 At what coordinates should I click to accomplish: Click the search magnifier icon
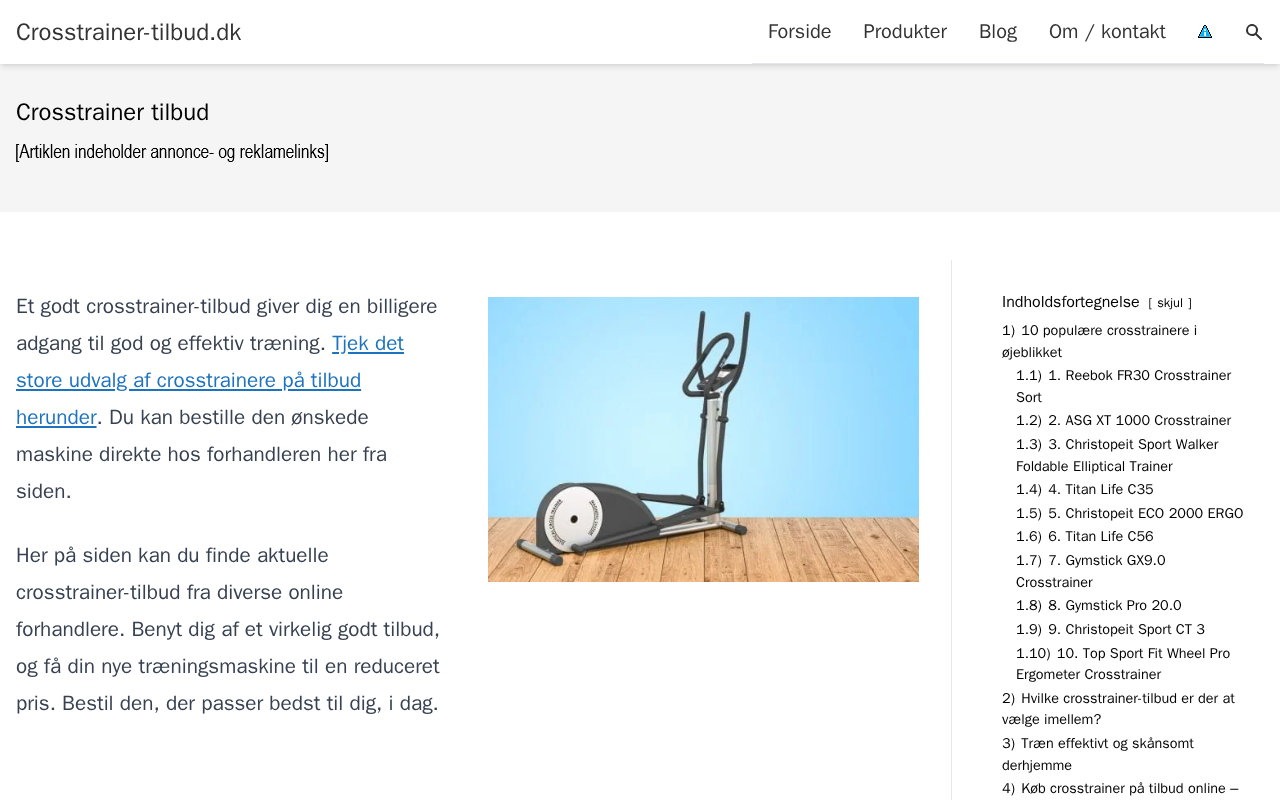point(1253,32)
